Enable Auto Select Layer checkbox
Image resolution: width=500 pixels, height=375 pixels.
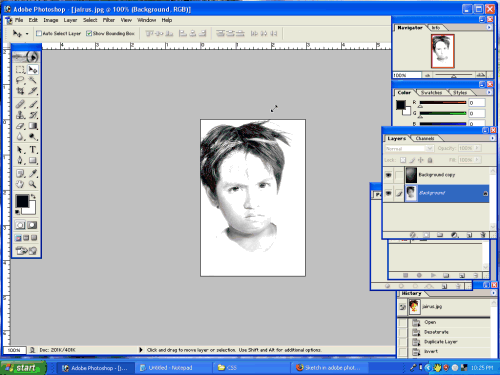click(x=39, y=33)
